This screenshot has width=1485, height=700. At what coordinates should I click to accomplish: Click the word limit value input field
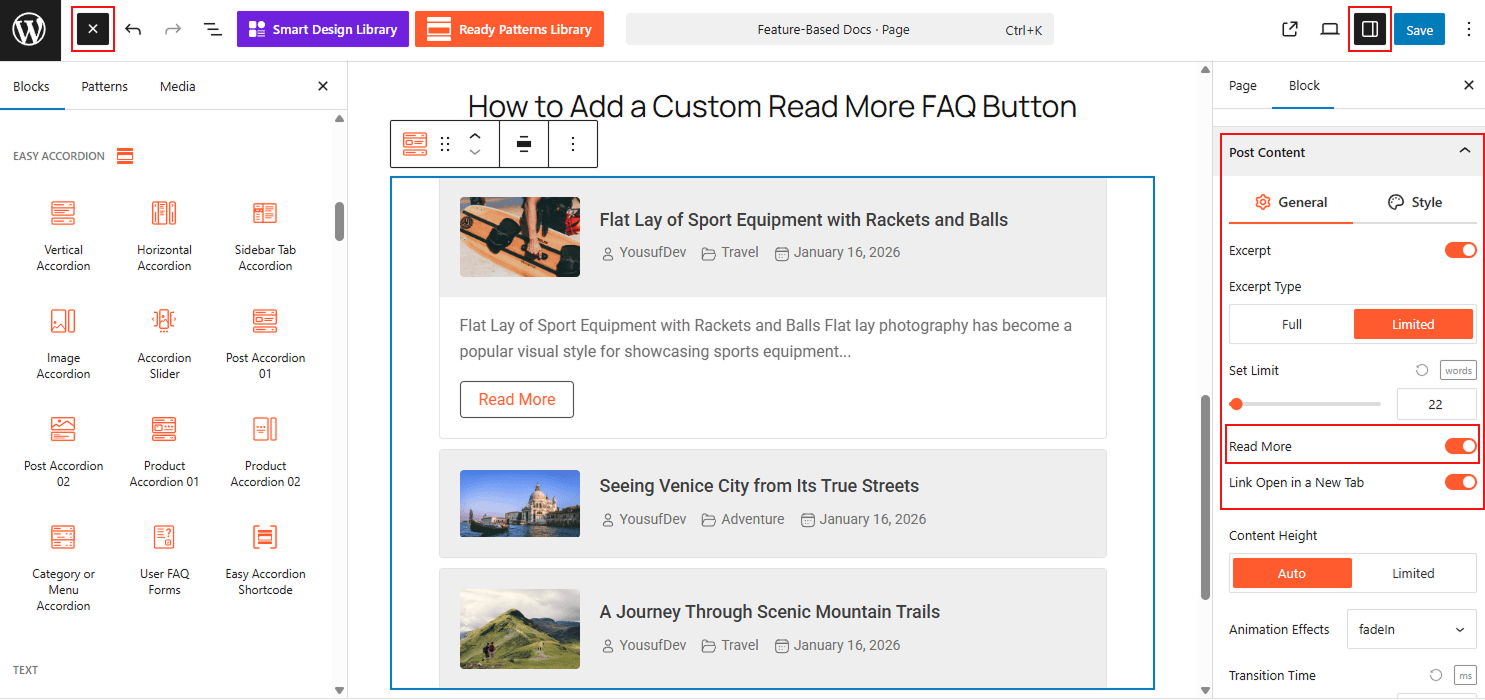[x=1437, y=404]
